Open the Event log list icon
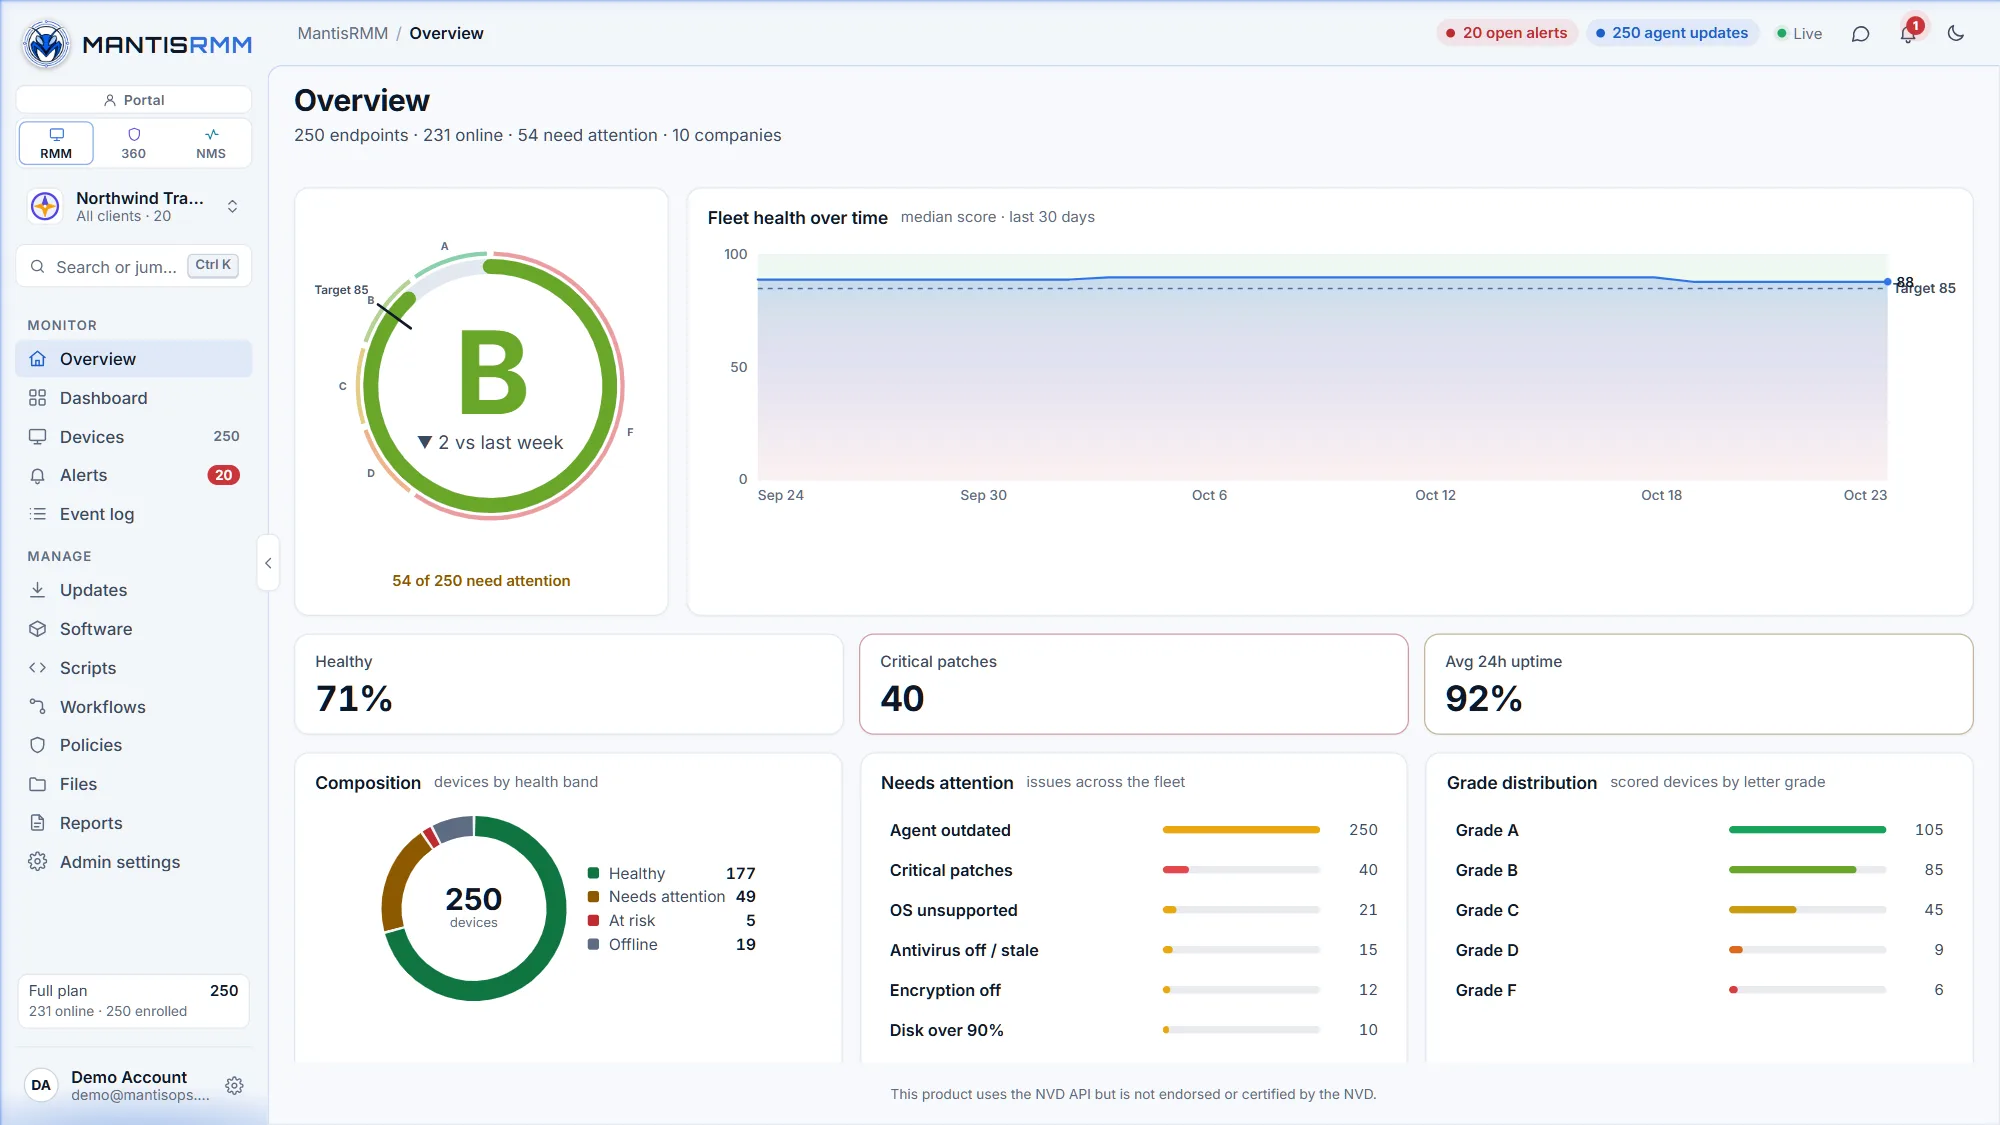The image size is (2000, 1125). coord(134,514)
